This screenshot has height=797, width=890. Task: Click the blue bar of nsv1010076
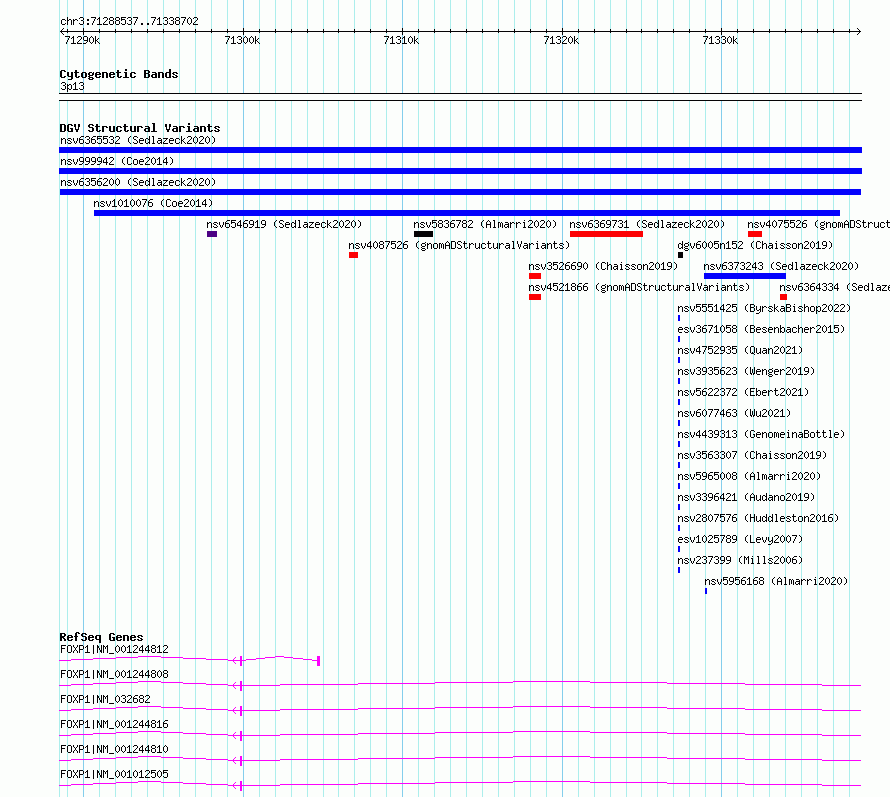[x=467, y=213]
